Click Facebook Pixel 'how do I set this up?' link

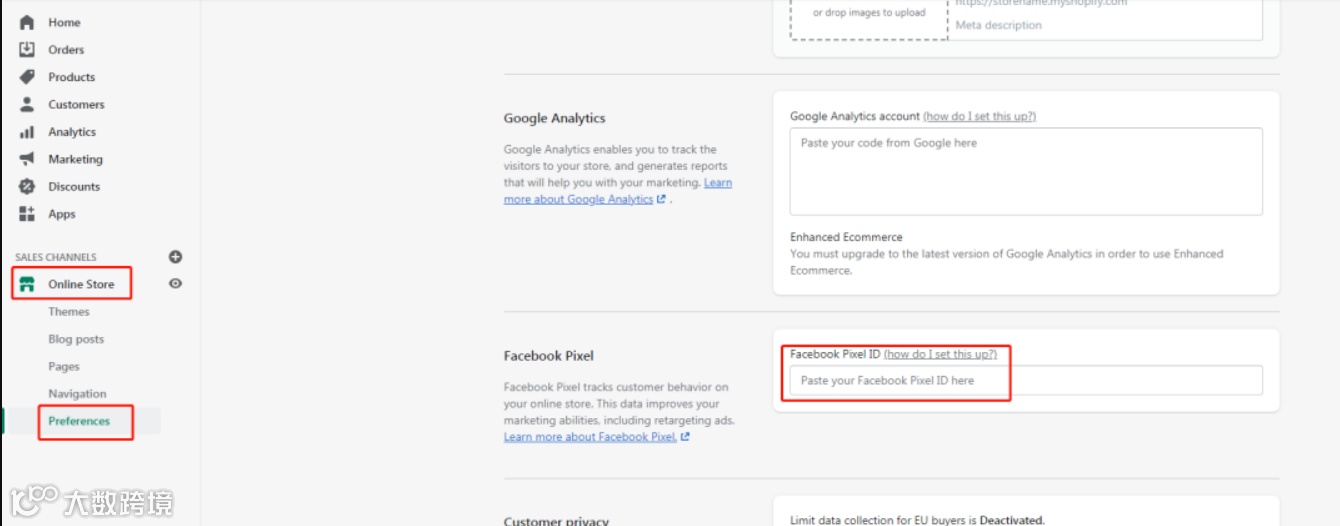940,354
